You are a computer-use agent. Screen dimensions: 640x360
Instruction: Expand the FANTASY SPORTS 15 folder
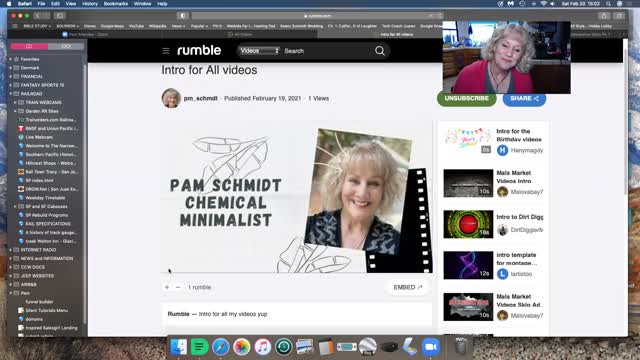point(11,85)
